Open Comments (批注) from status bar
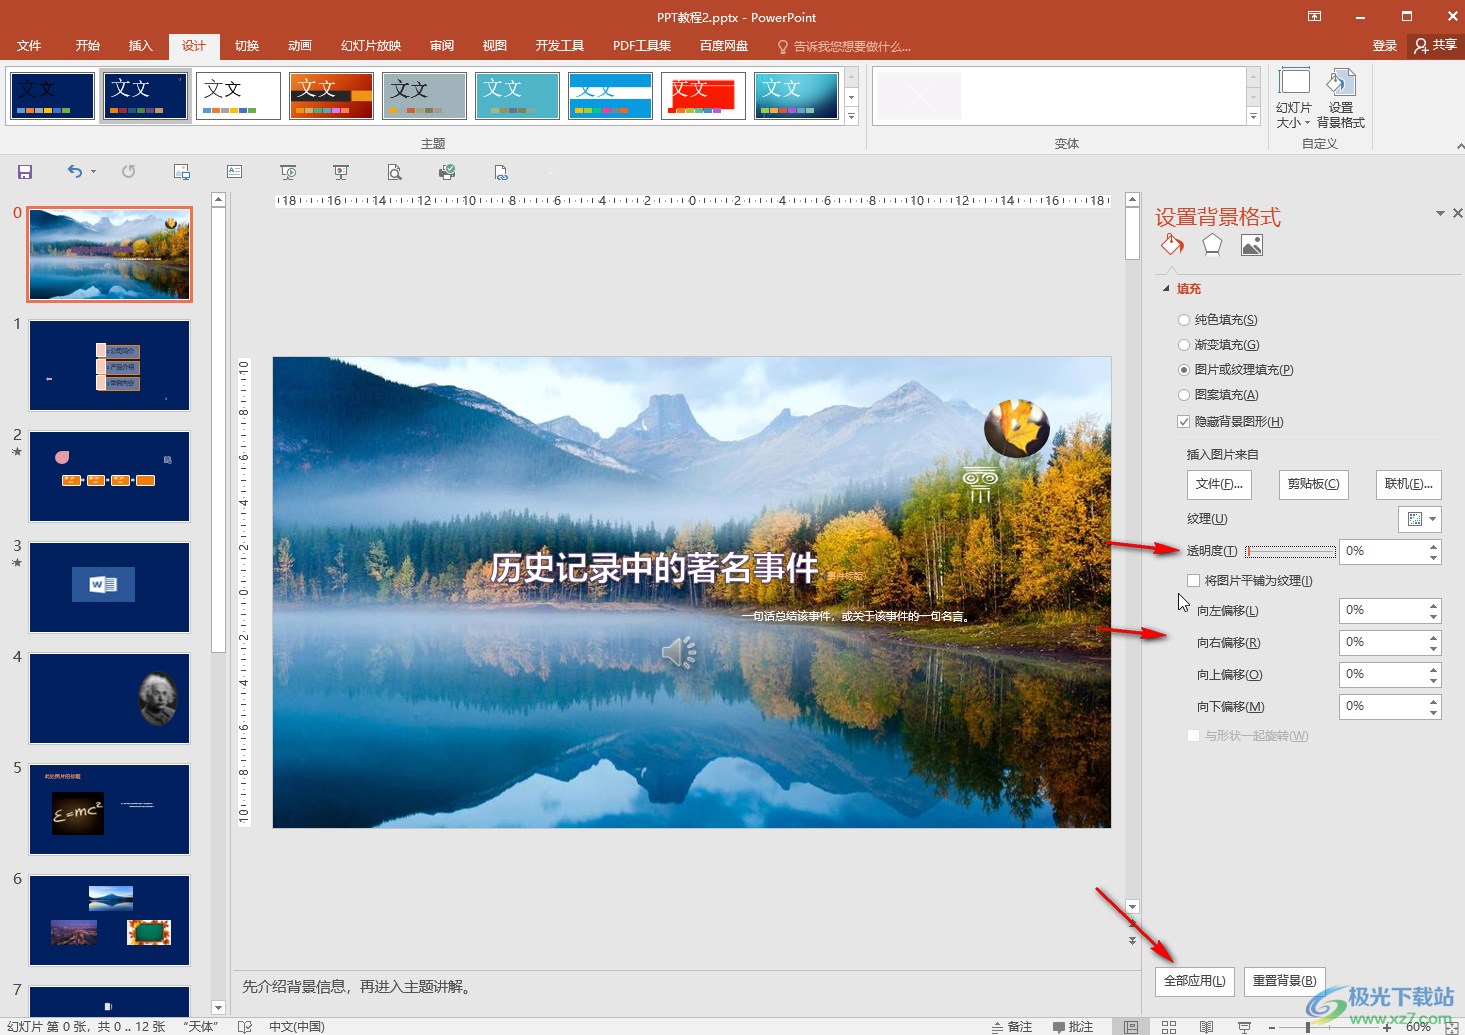The width and height of the screenshot is (1465, 1035). click(x=1073, y=1027)
